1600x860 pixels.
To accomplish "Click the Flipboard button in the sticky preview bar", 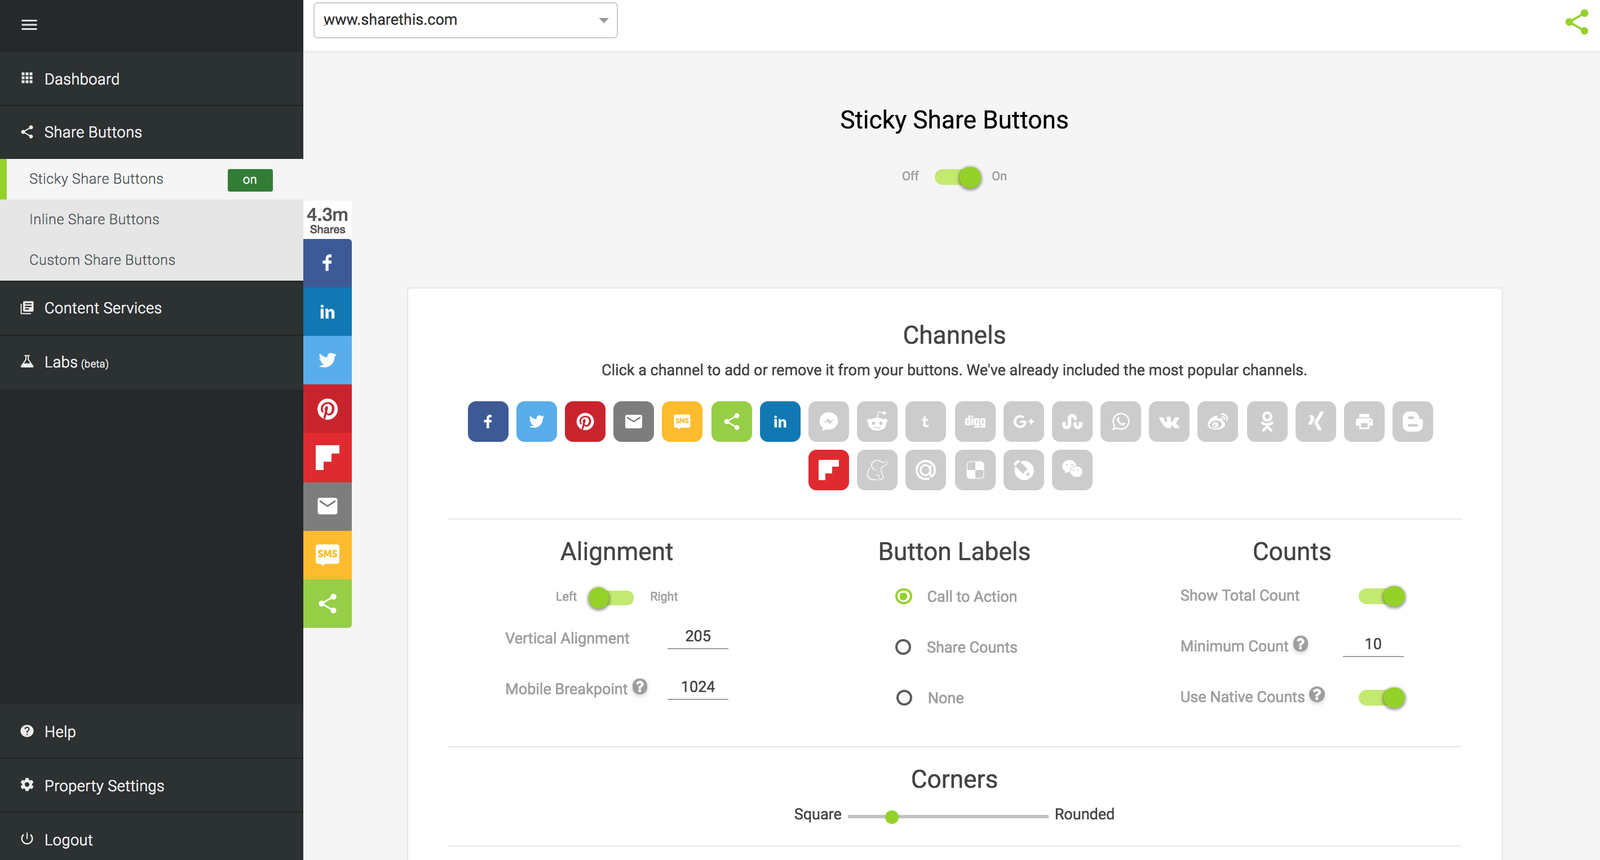I will tap(327, 458).
